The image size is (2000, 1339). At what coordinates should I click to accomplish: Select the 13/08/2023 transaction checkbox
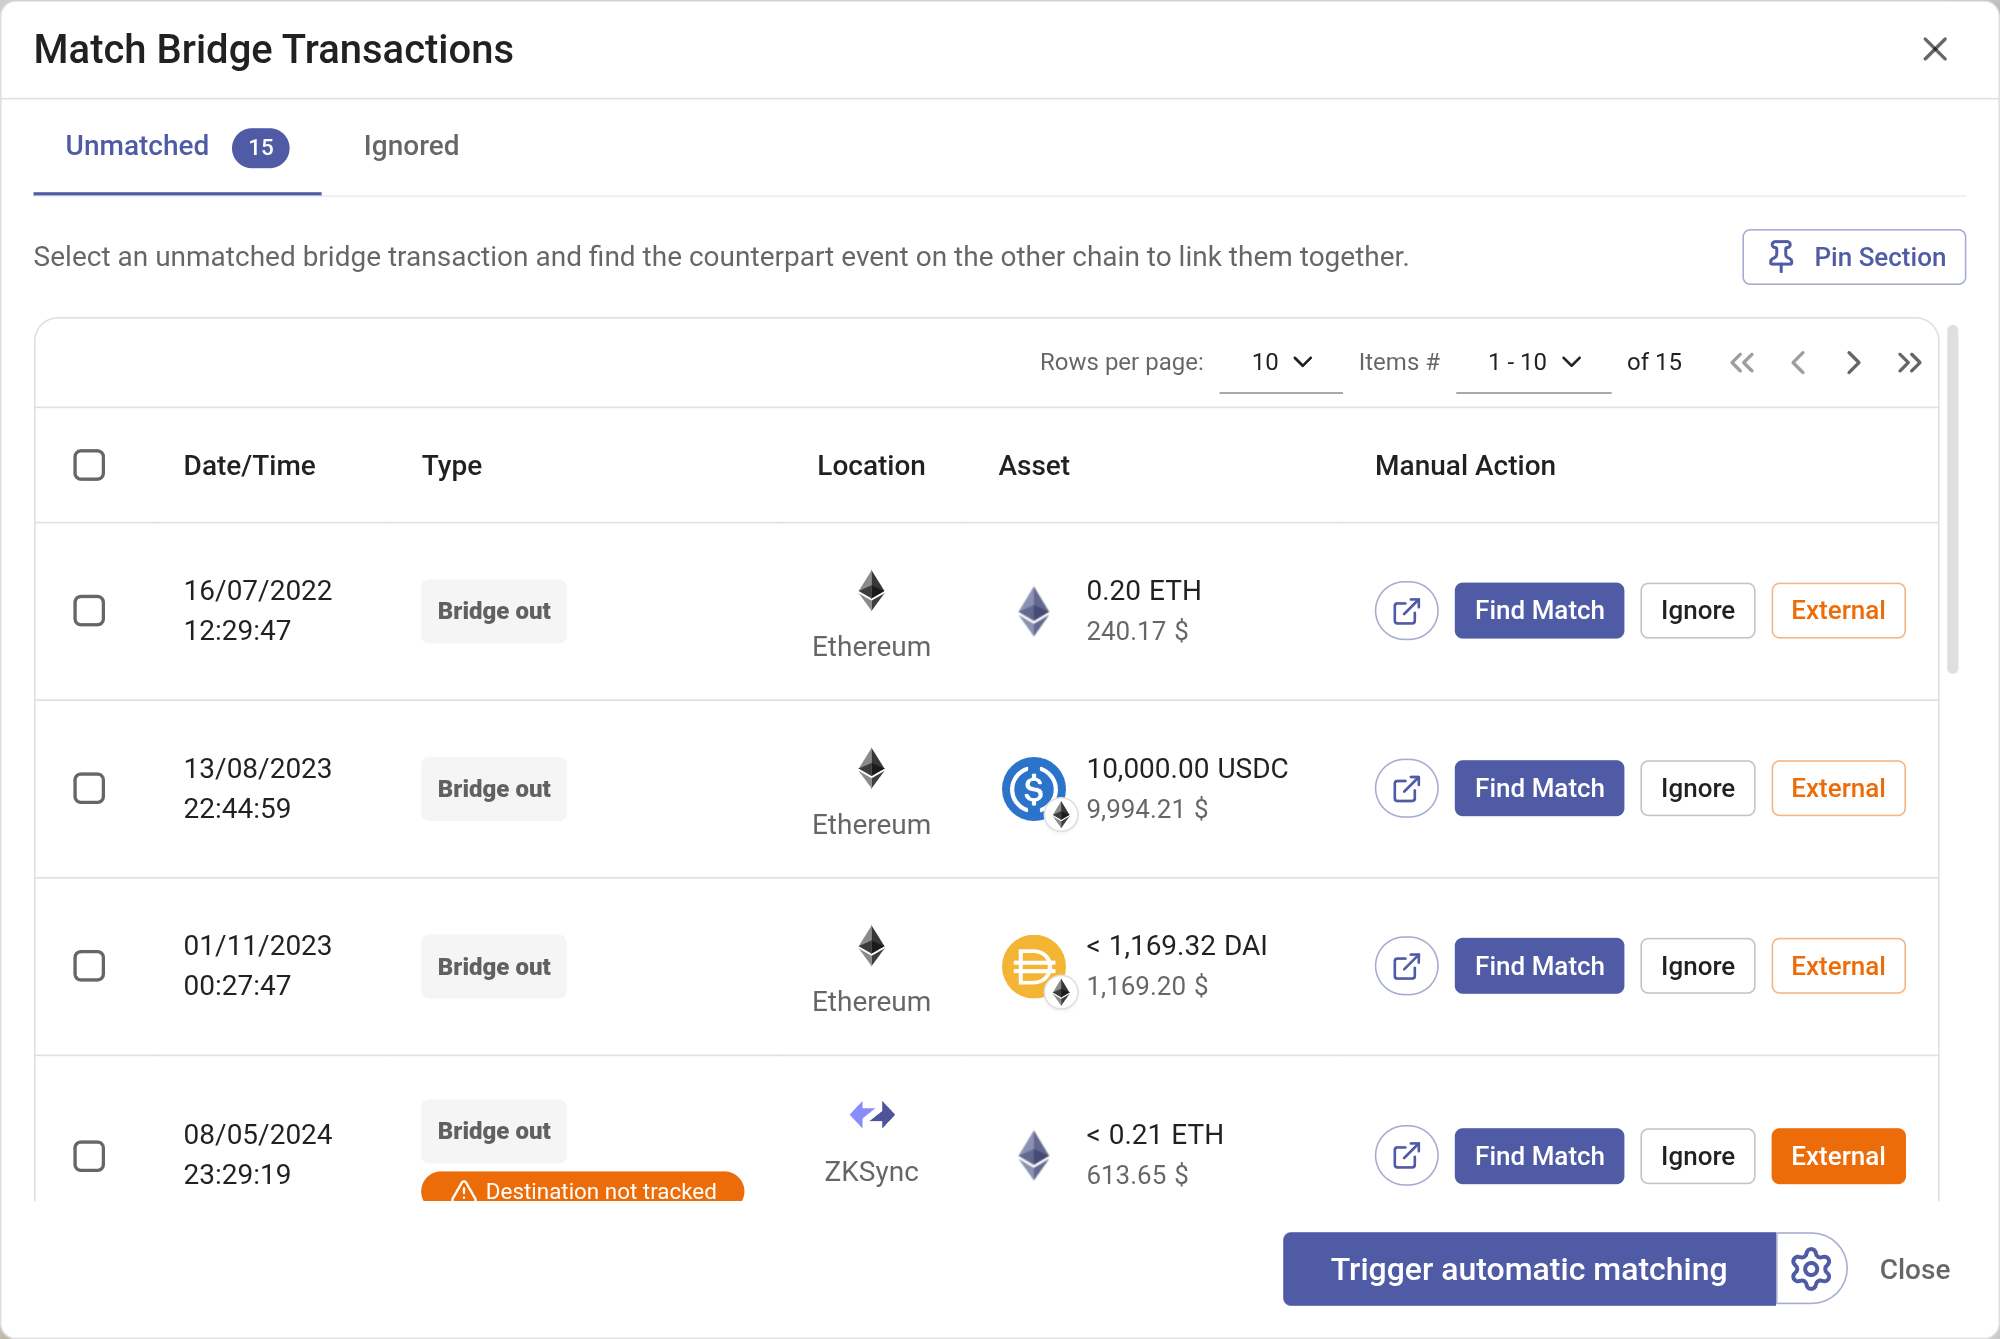coord(89,788)
